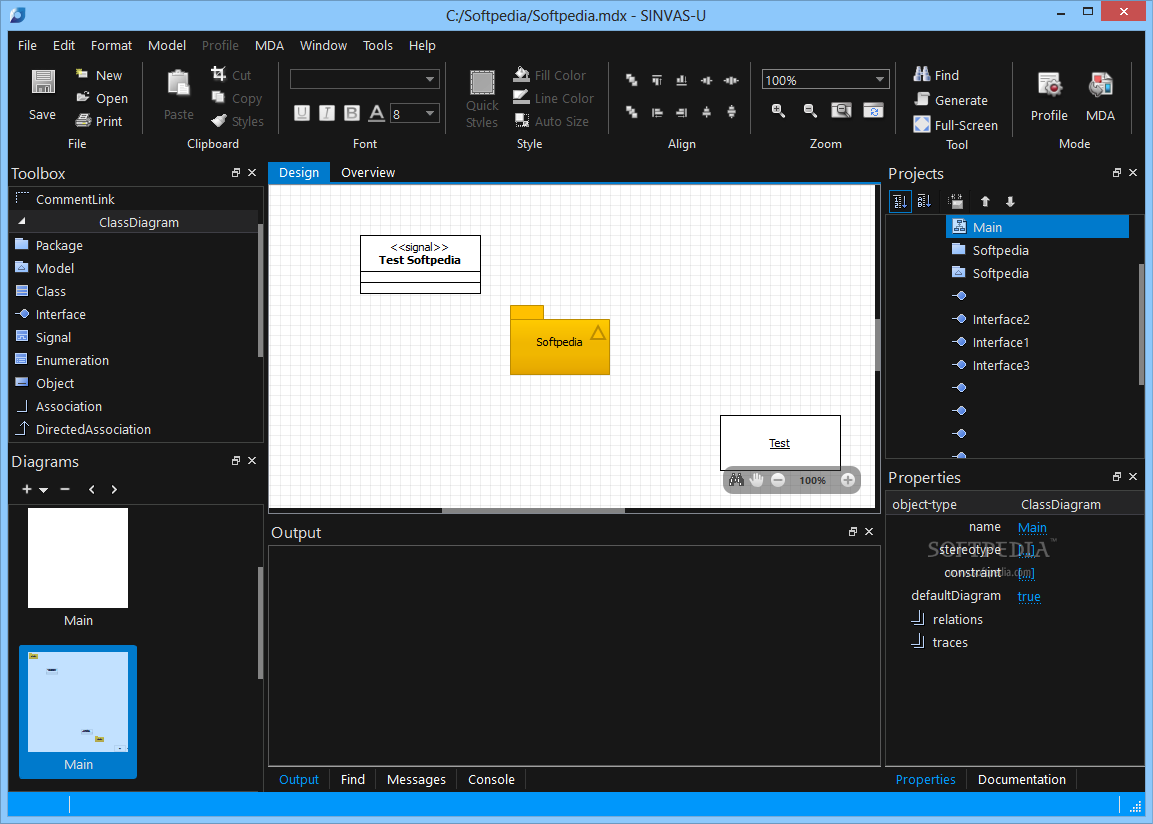Screen dimensions: 1153x824
Task: Float the Toolbox panel
Action: coord(236,173)
